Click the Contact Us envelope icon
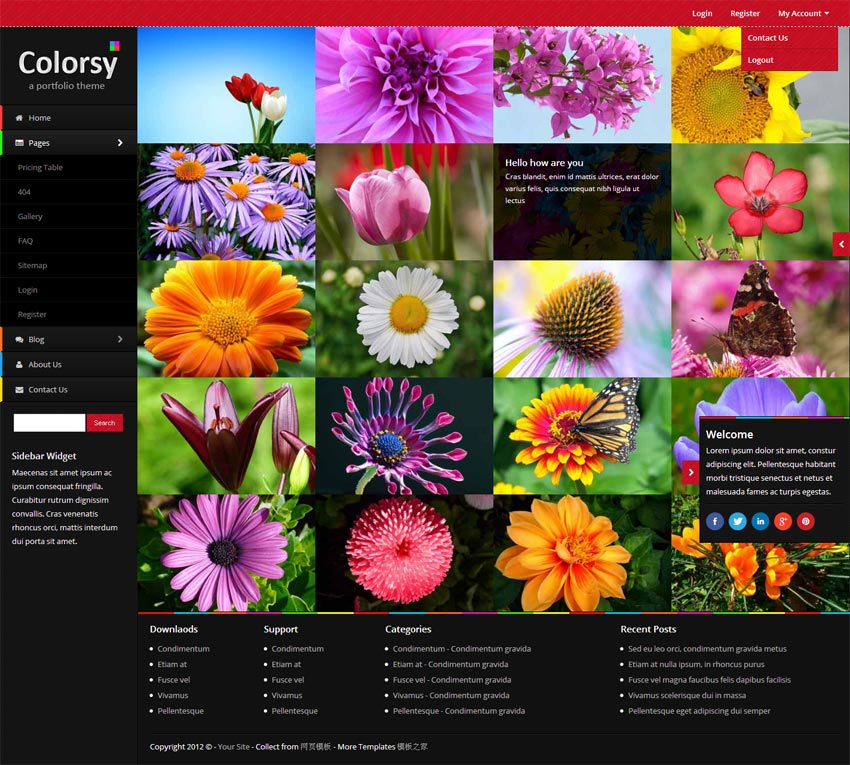The width and height of the screenshot is (850, 765). point(20,389)
